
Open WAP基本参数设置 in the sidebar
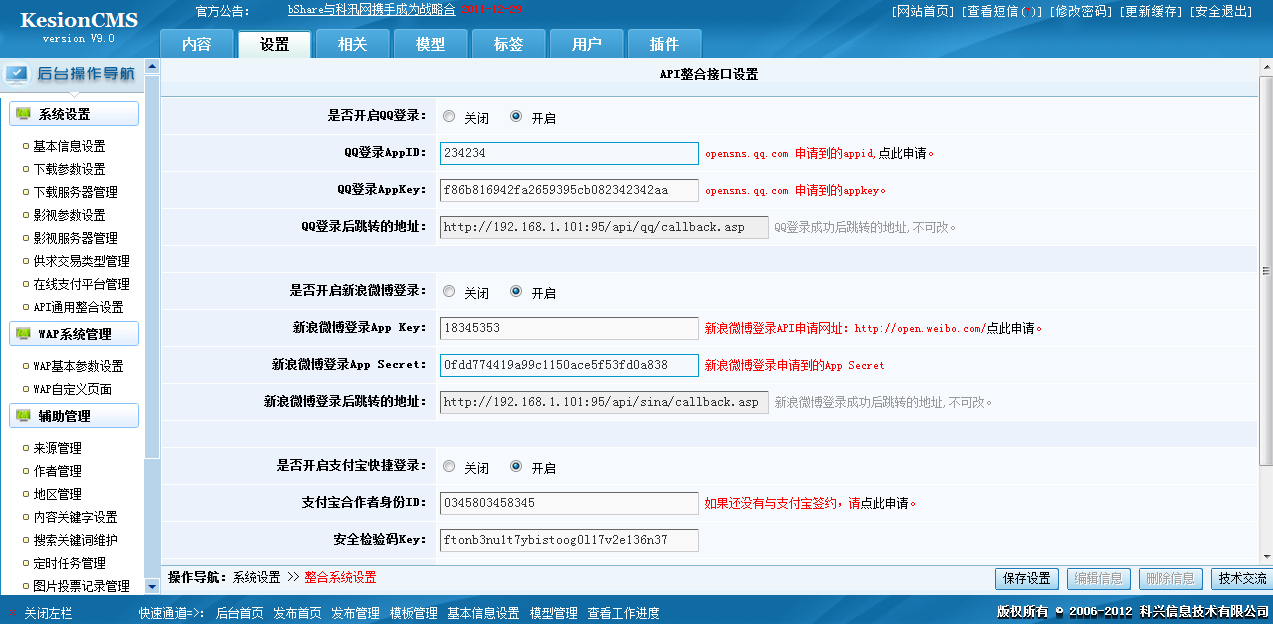click(78, 366)
